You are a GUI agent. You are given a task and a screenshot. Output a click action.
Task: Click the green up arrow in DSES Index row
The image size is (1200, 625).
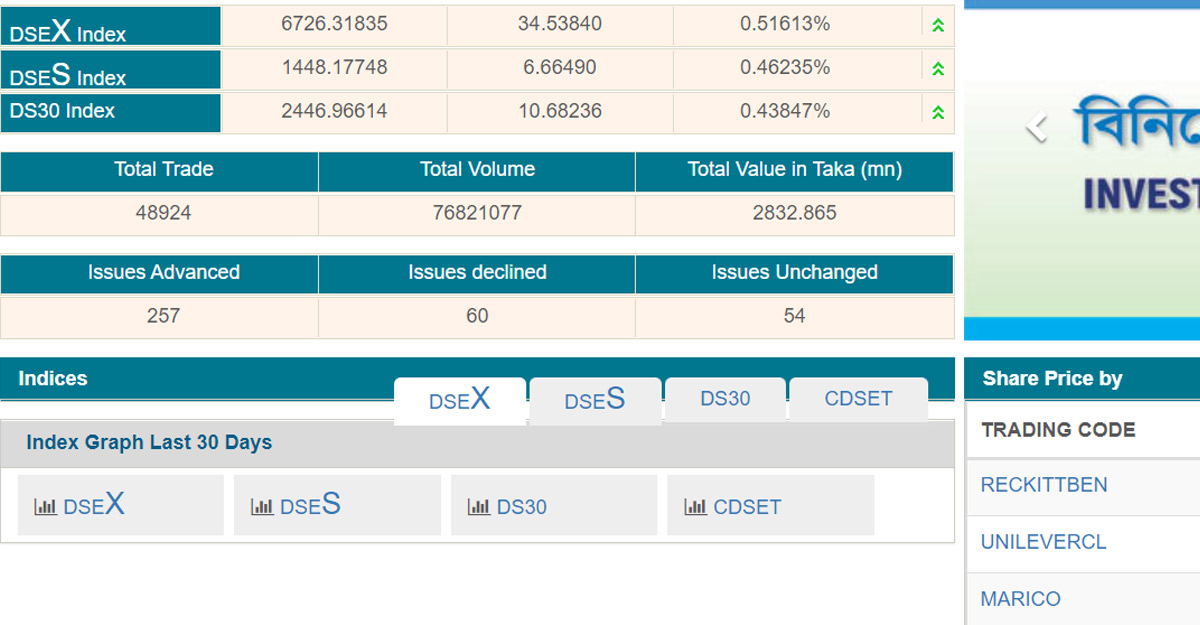pos(937,69)
